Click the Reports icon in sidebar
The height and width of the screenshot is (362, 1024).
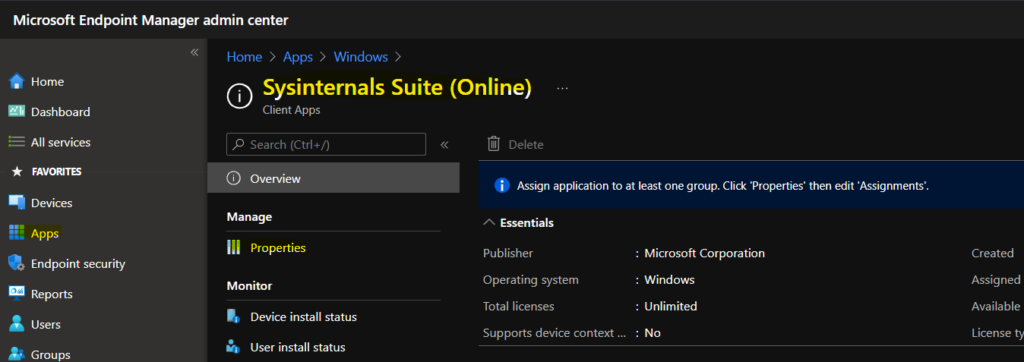tap(16, 294)
